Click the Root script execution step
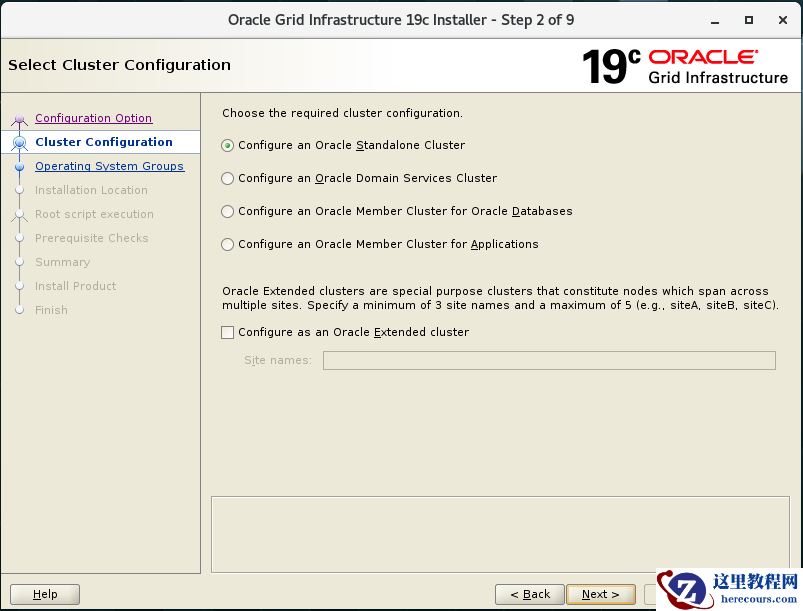The height and width of the screenshot is (611, 803). coord(94,214)
